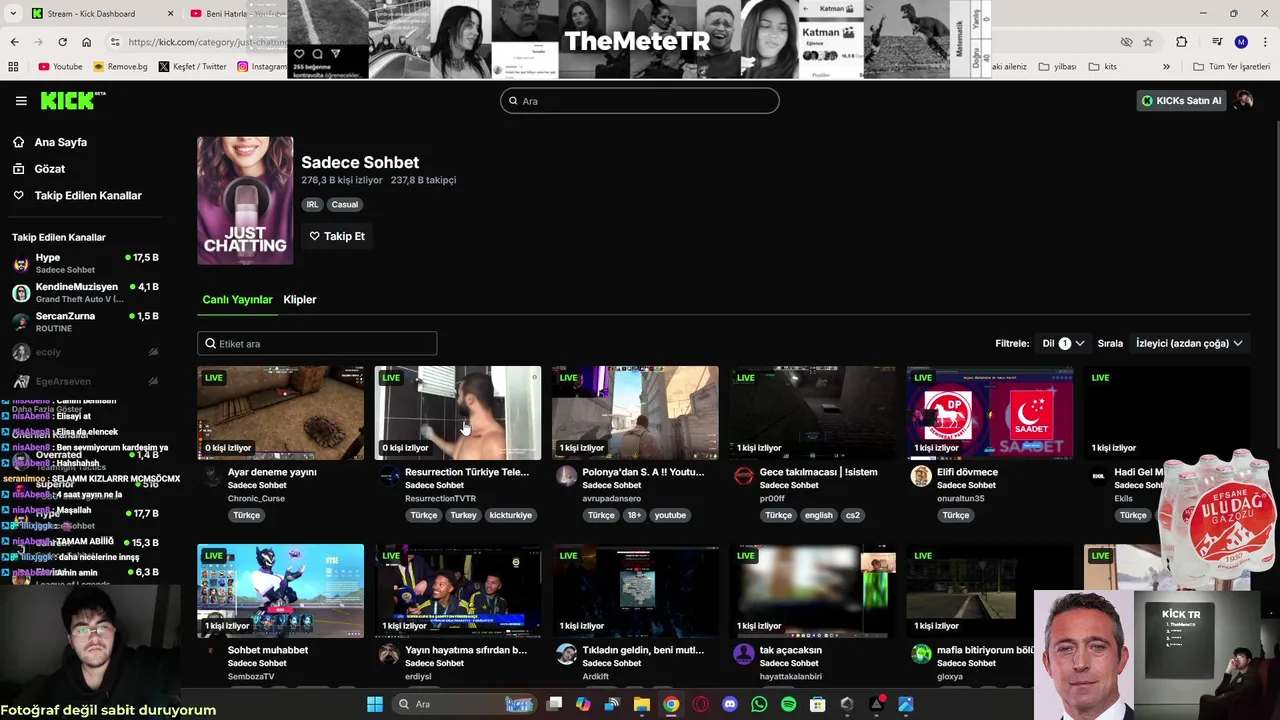Open pr00ff channel avatar
The height and width of the screenshot is (720, 1280).
tap(743, 476)
